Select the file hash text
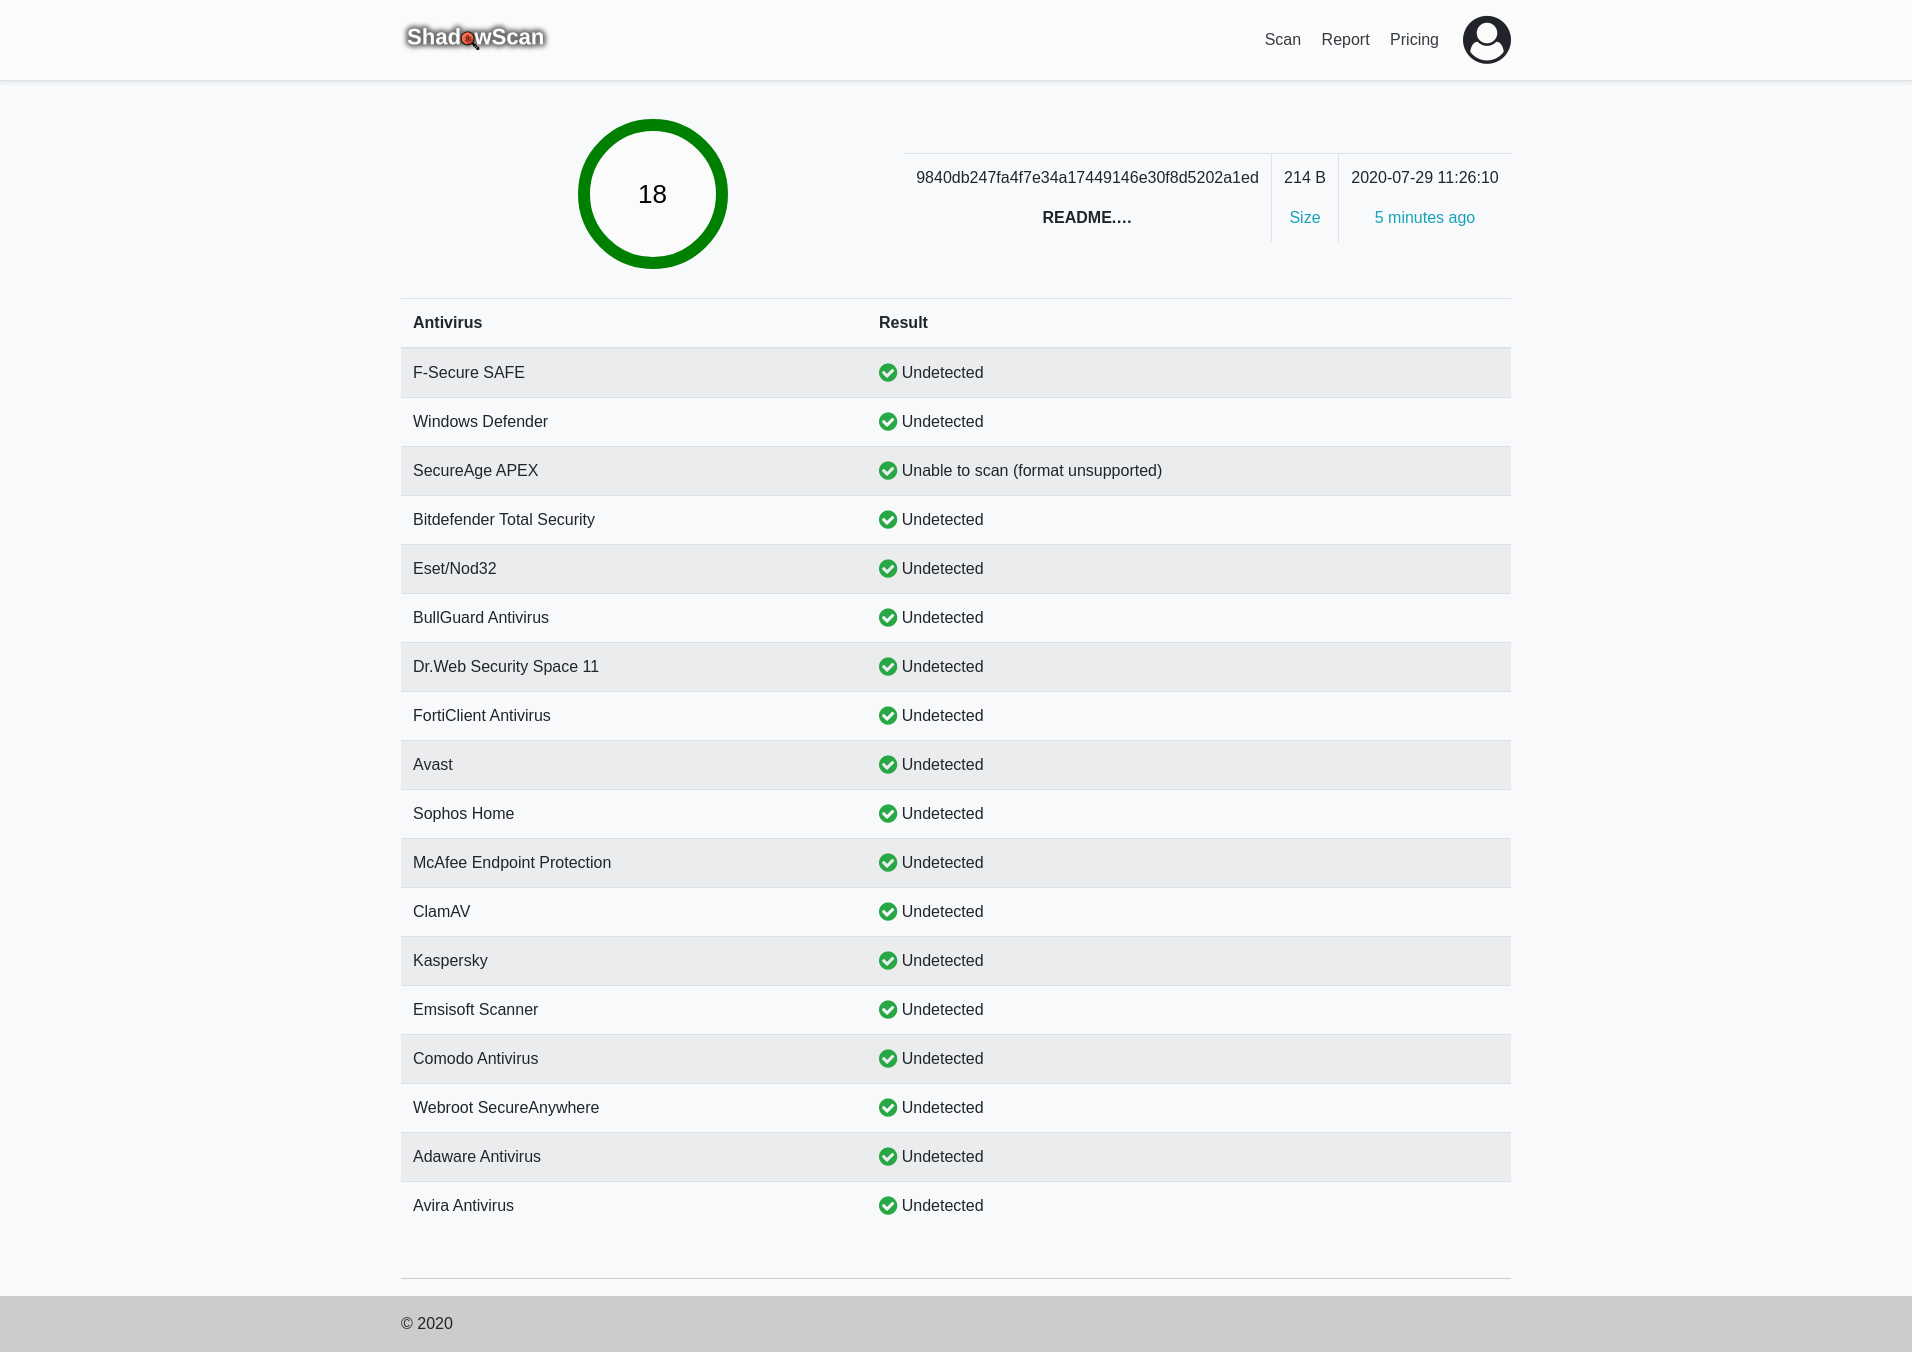 [1087, 178]
